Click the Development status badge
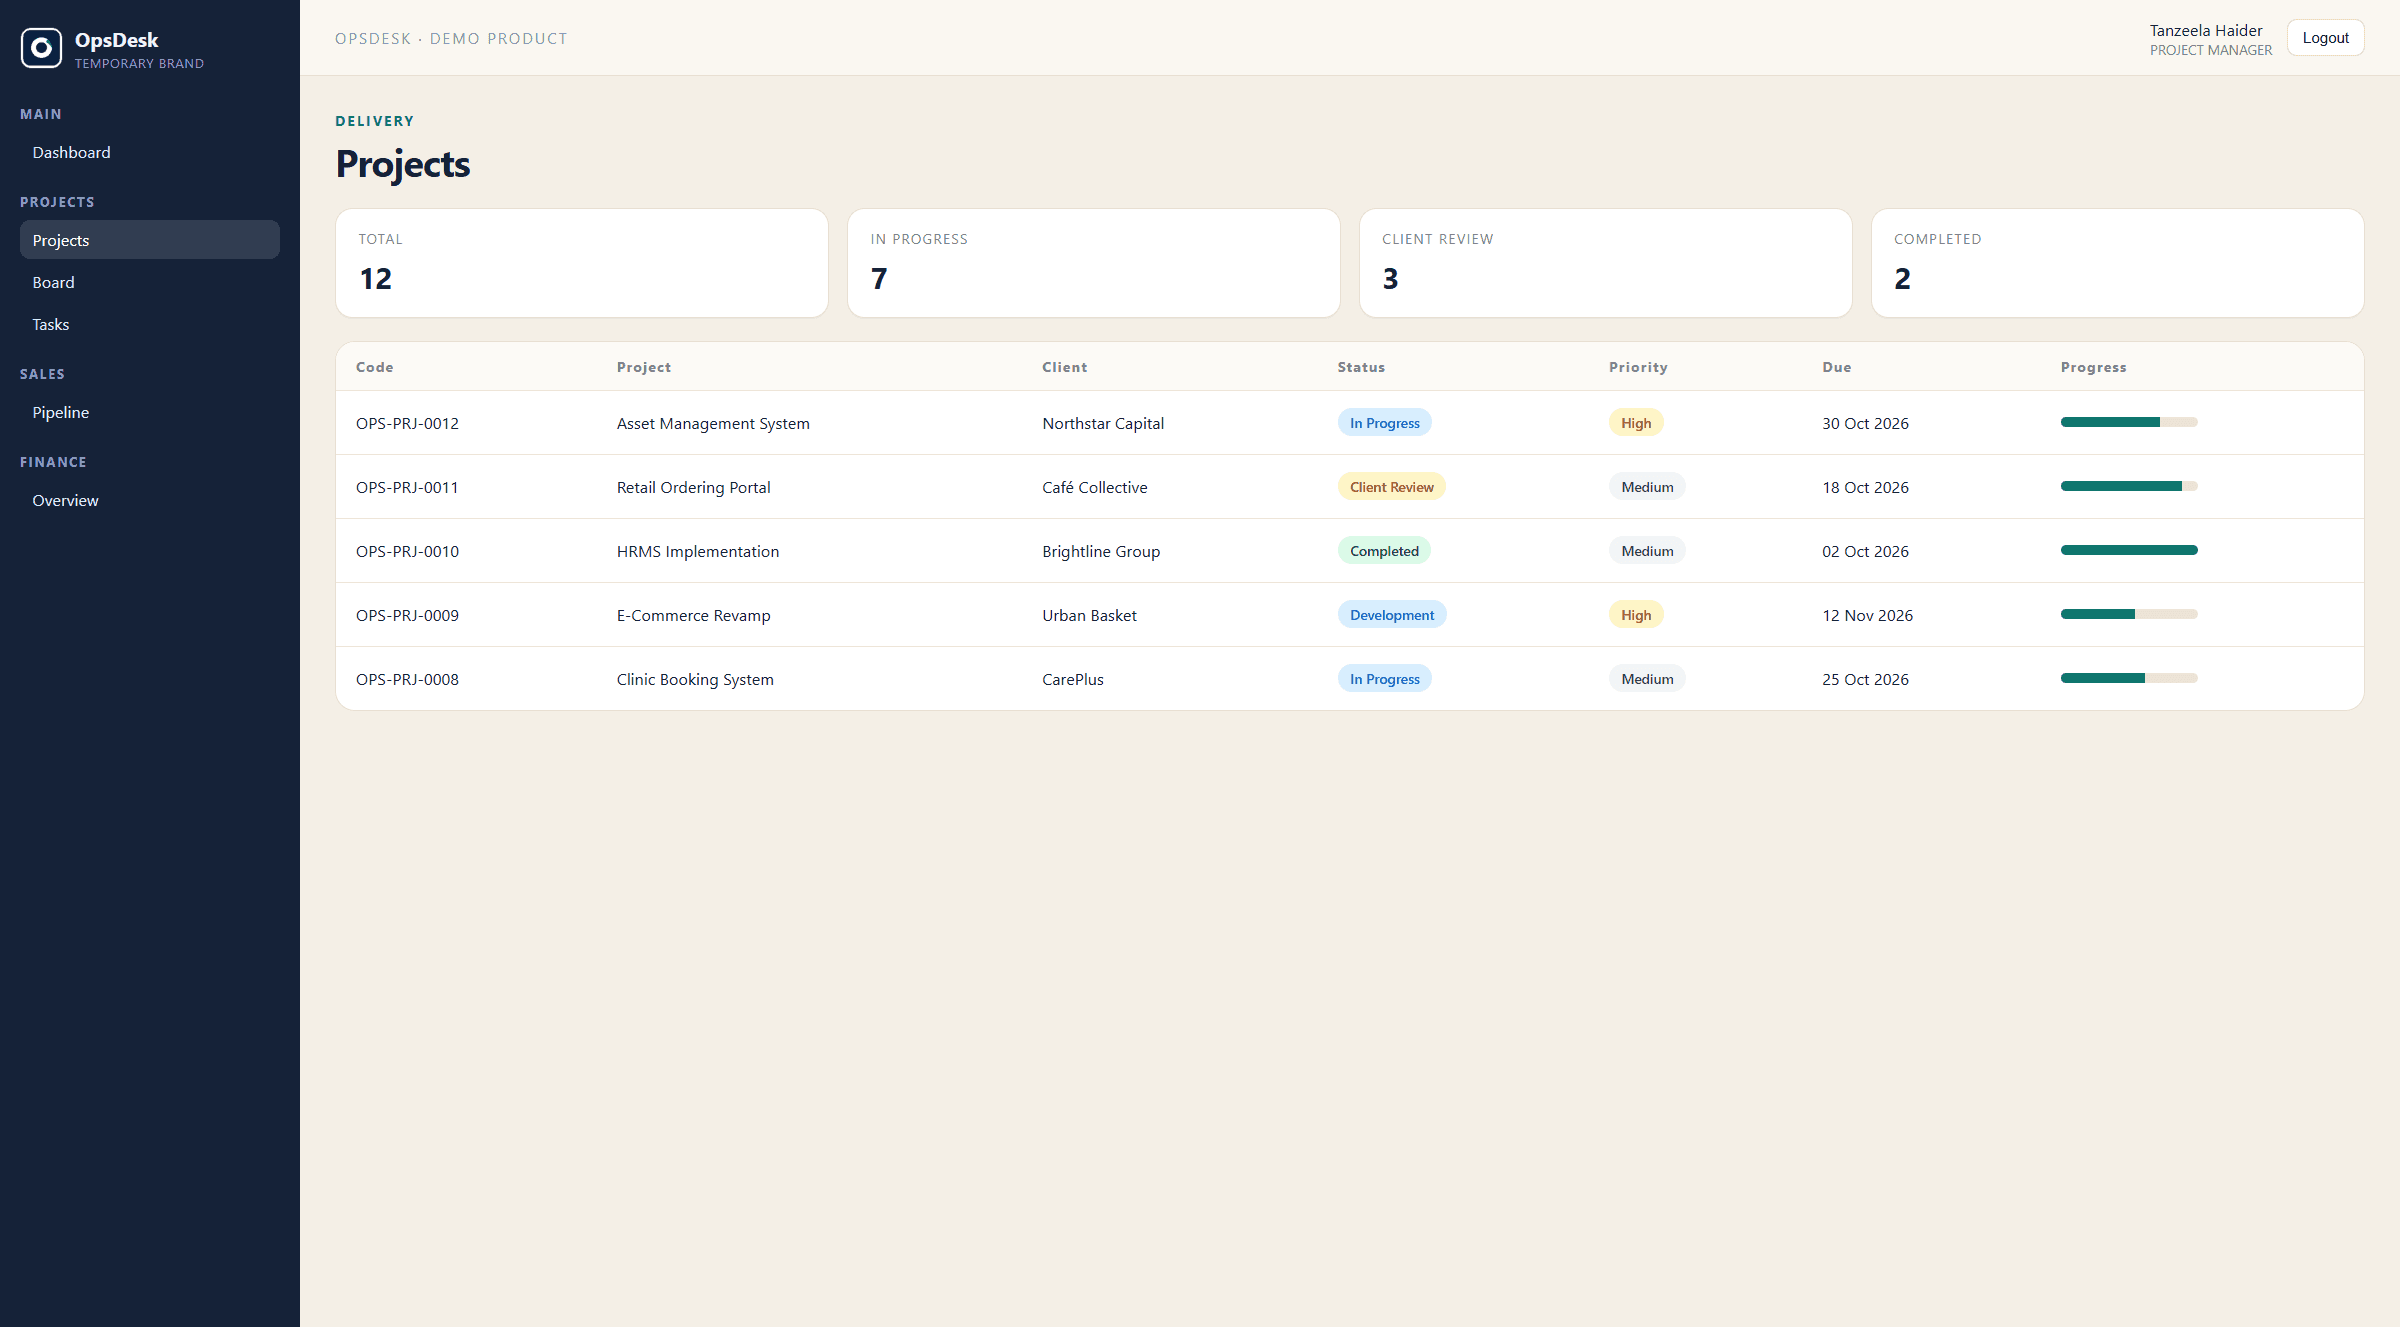The width and height of the screenshot is (2400, 1327). tap(1392, 615)
